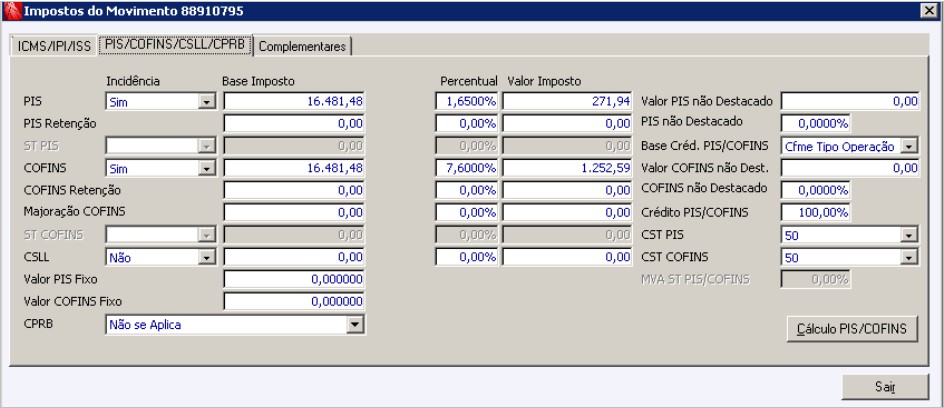Click the PIS não Destacado percentage field
This screenshot has width=944, height=408.
point(816,124)
